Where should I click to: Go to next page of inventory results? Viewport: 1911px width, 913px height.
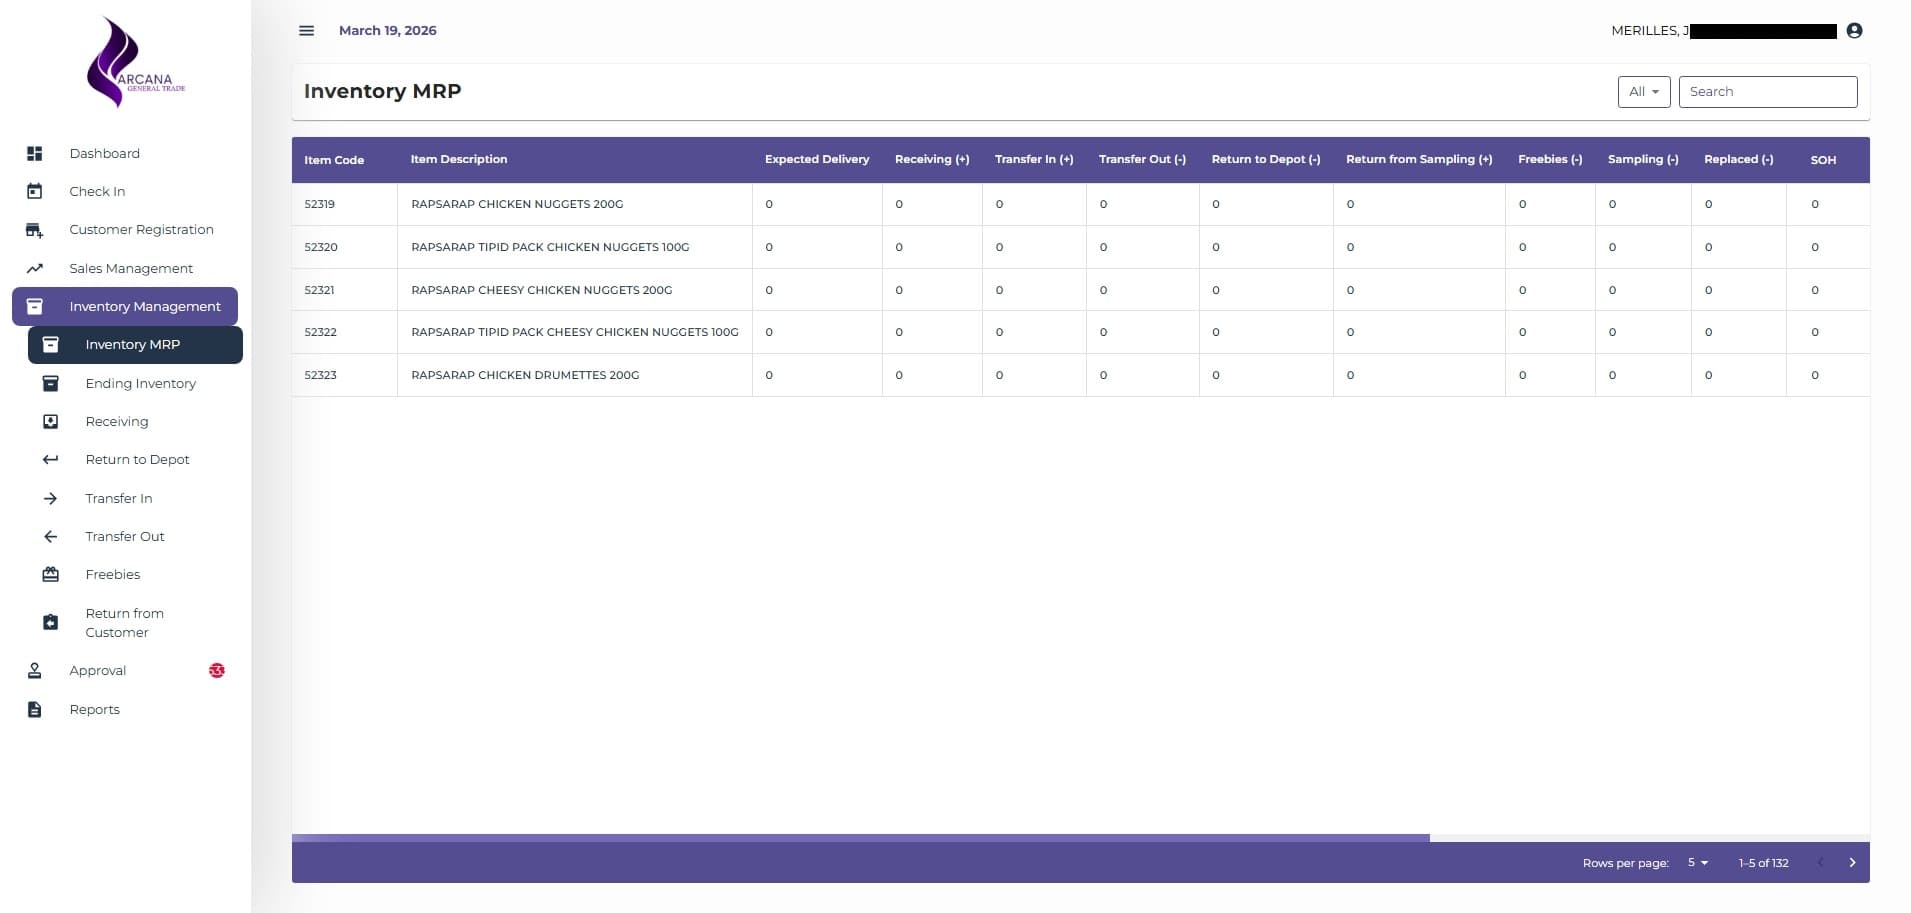(1852, 861)
